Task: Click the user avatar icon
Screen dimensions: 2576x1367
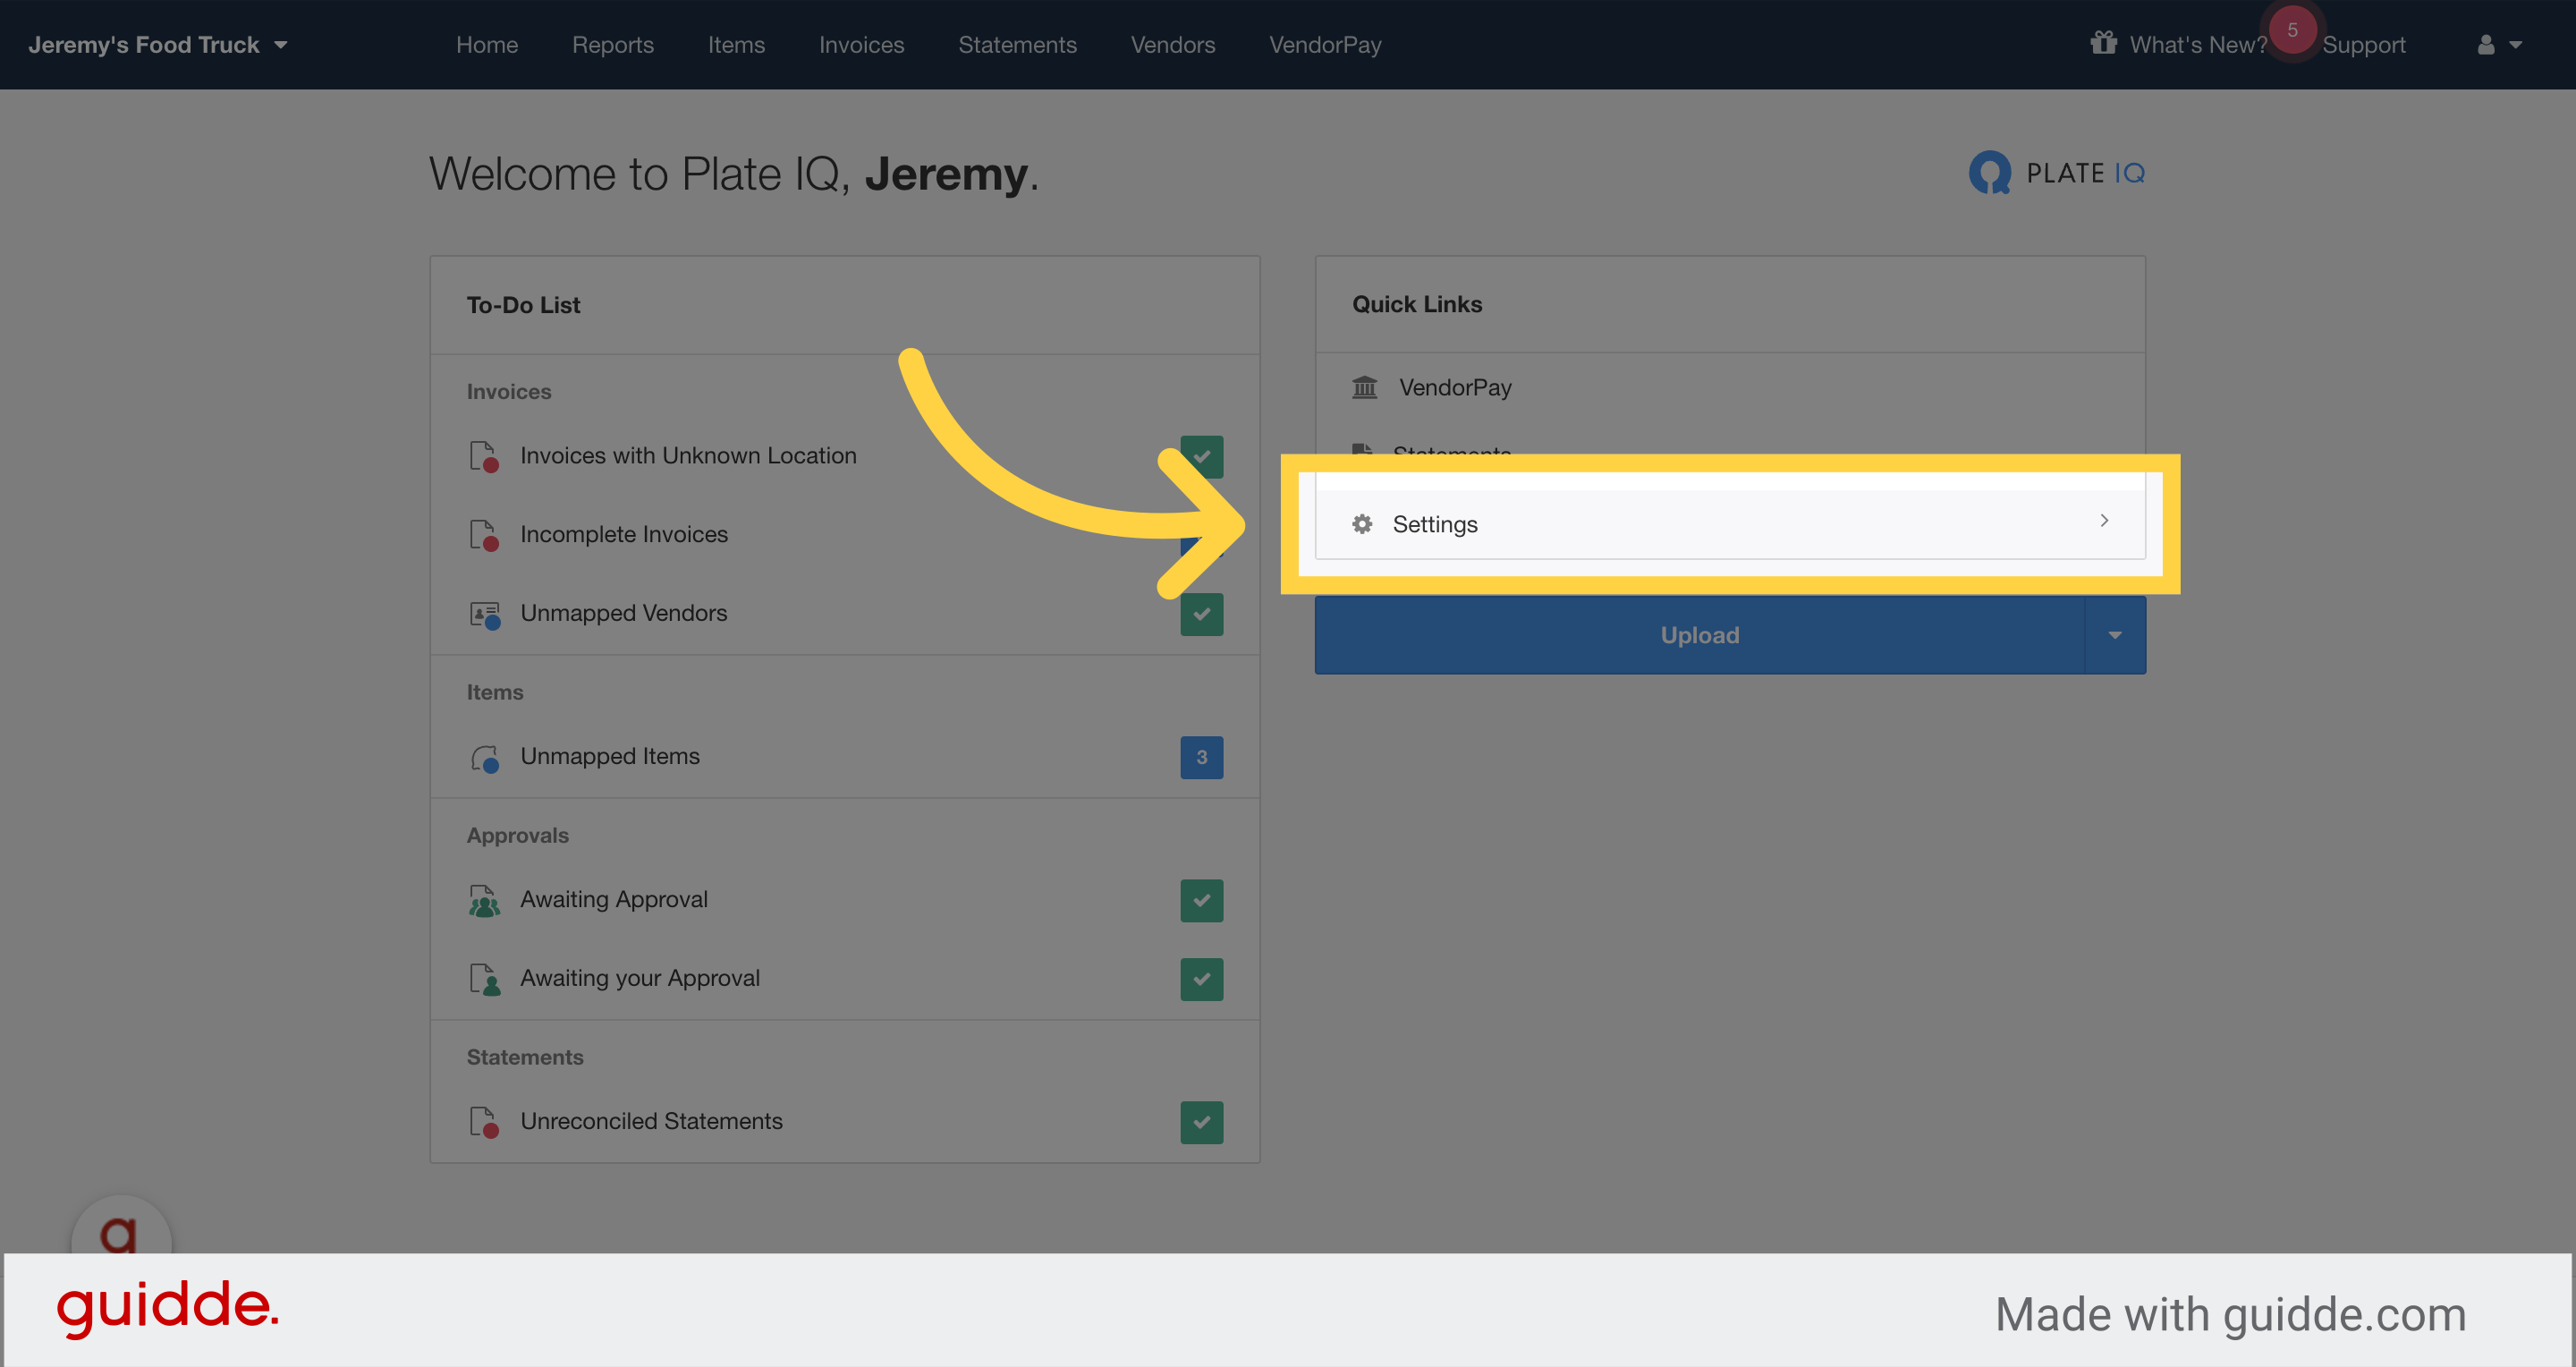Action: point(2486,45)
